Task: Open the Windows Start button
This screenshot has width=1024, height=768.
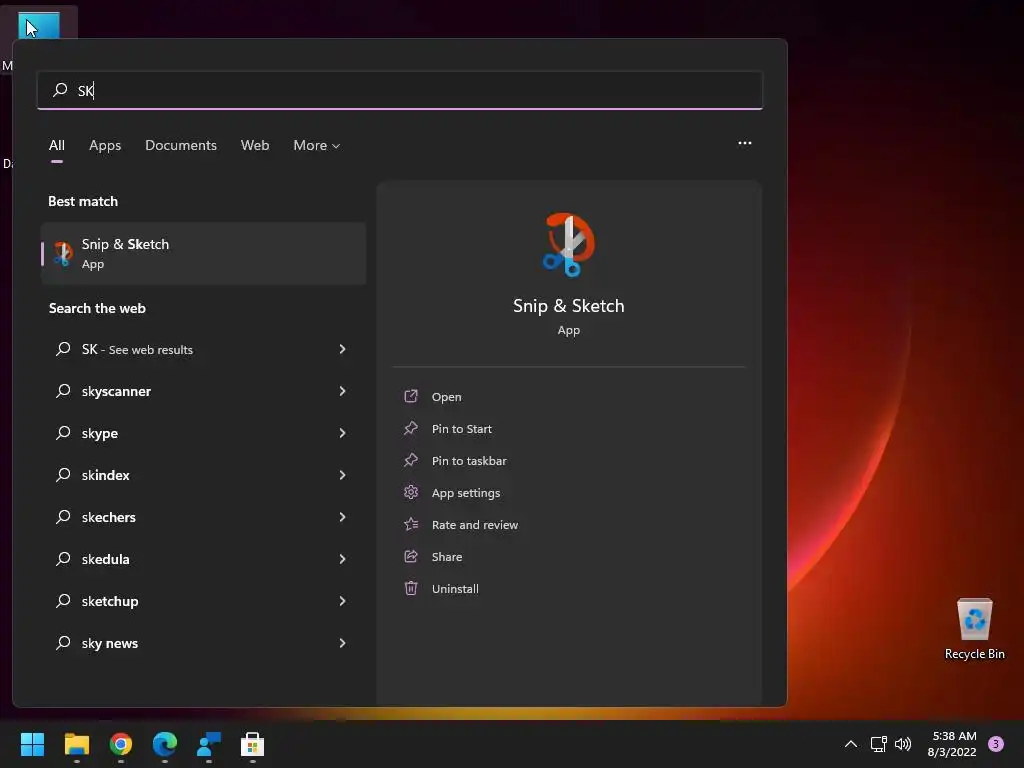Action: click(32, 744)
